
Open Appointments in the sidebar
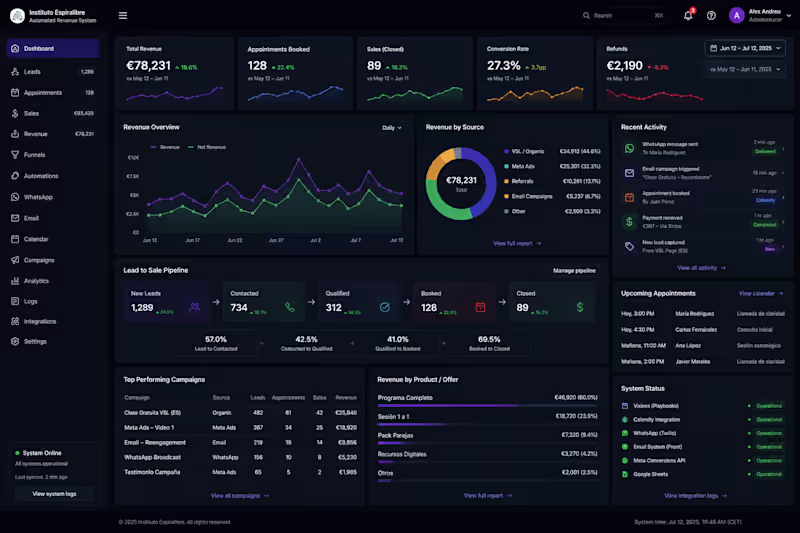pyautogui.click(x=53, y=93)
